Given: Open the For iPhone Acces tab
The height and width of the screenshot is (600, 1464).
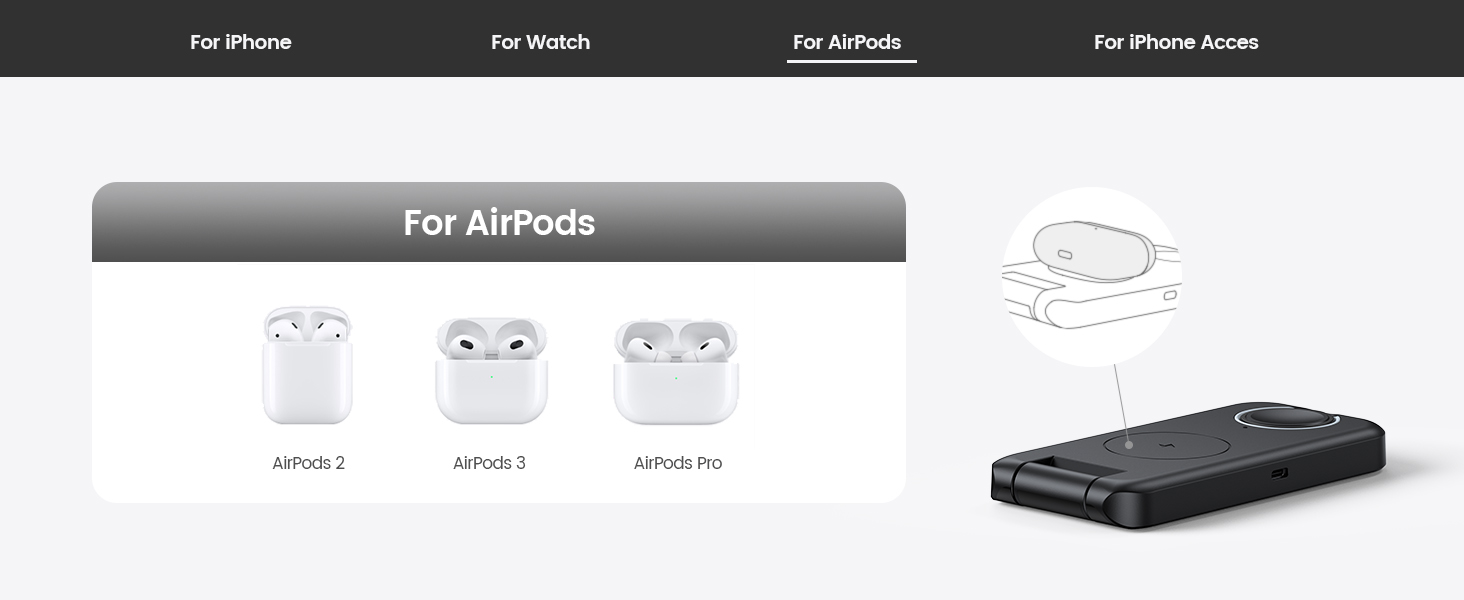Looking at the screenshot, I should pyautogui.click(x=1176, y=42).
